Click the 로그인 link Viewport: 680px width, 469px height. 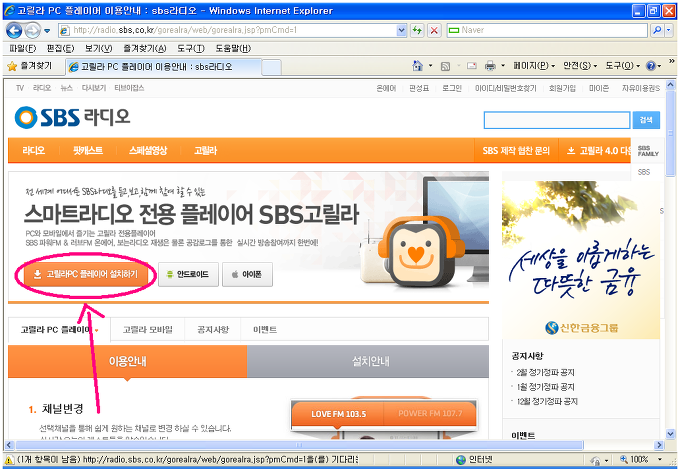[451, 89]
